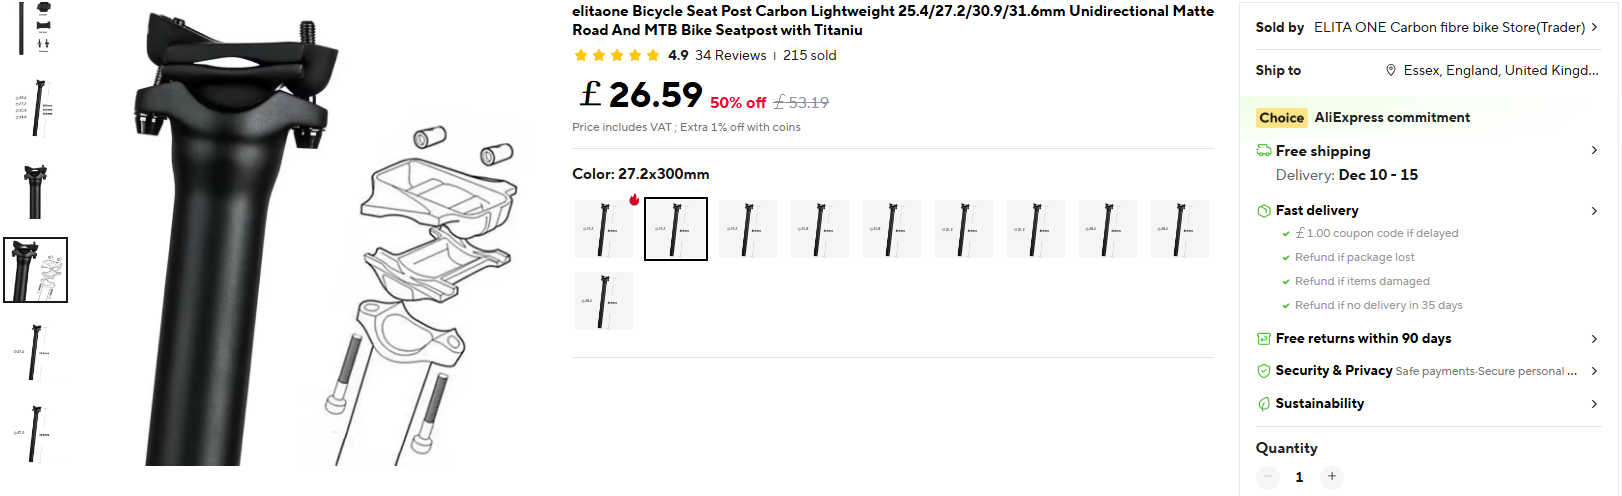Choose the last variant swatch in second row
Viewport: 1622px width, 496px height.
coord(604,301)
